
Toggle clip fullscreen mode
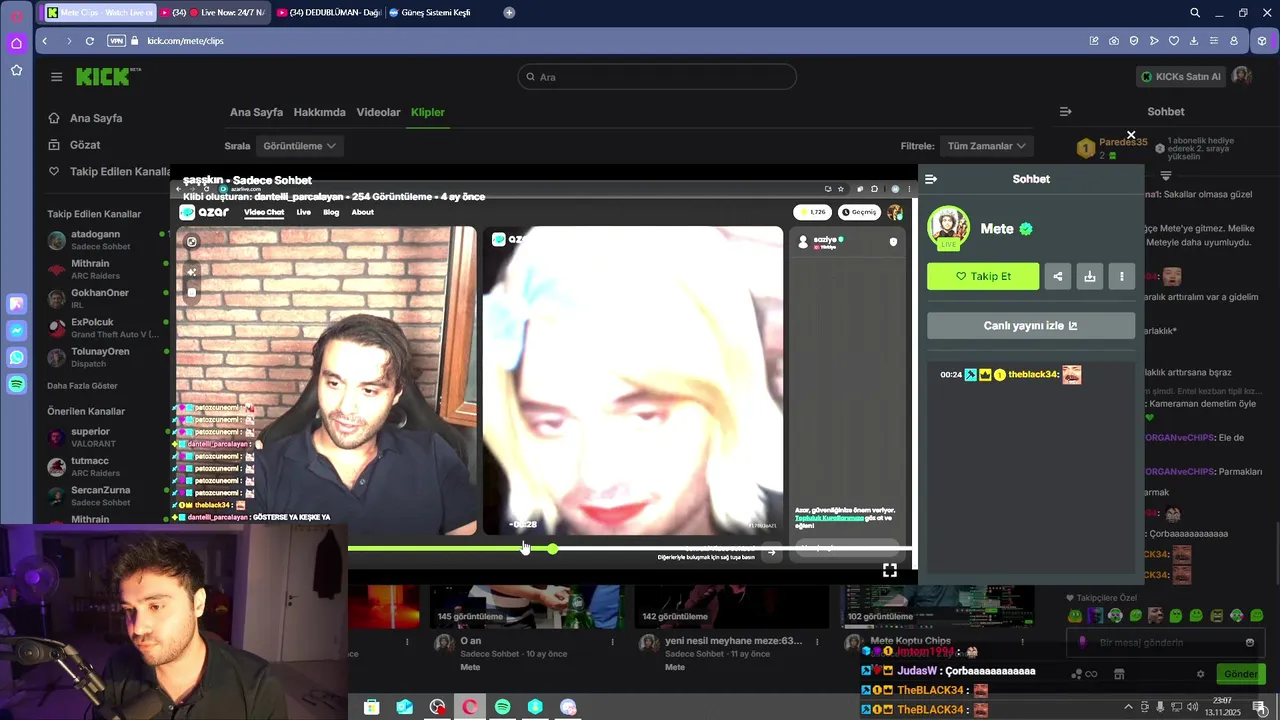coord(889,570)
